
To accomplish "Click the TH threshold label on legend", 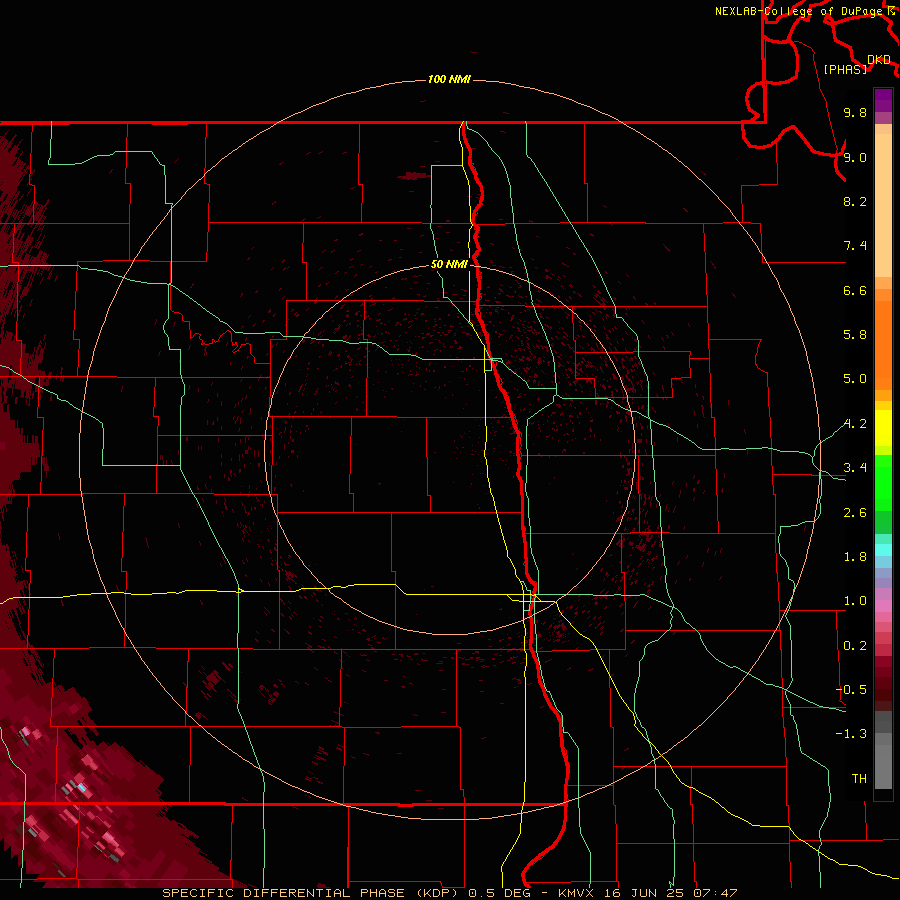I will pyautogui.click(x=859, y=779).
